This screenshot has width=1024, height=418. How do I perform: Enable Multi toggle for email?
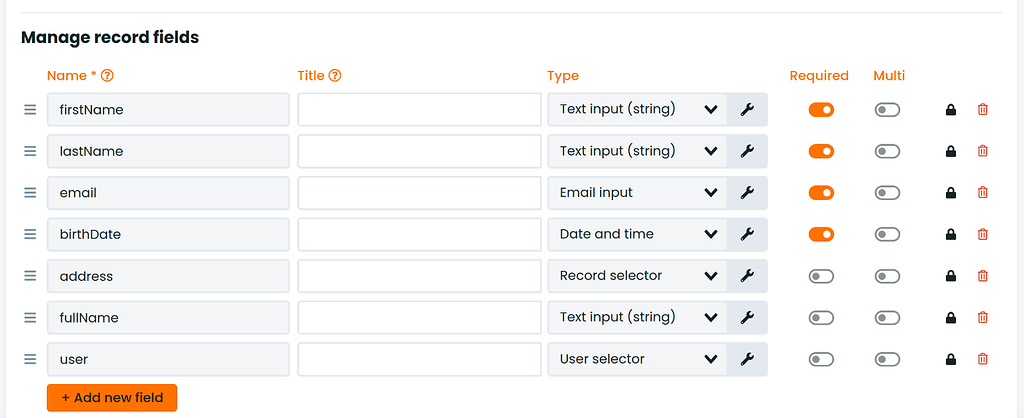(888, 193)
